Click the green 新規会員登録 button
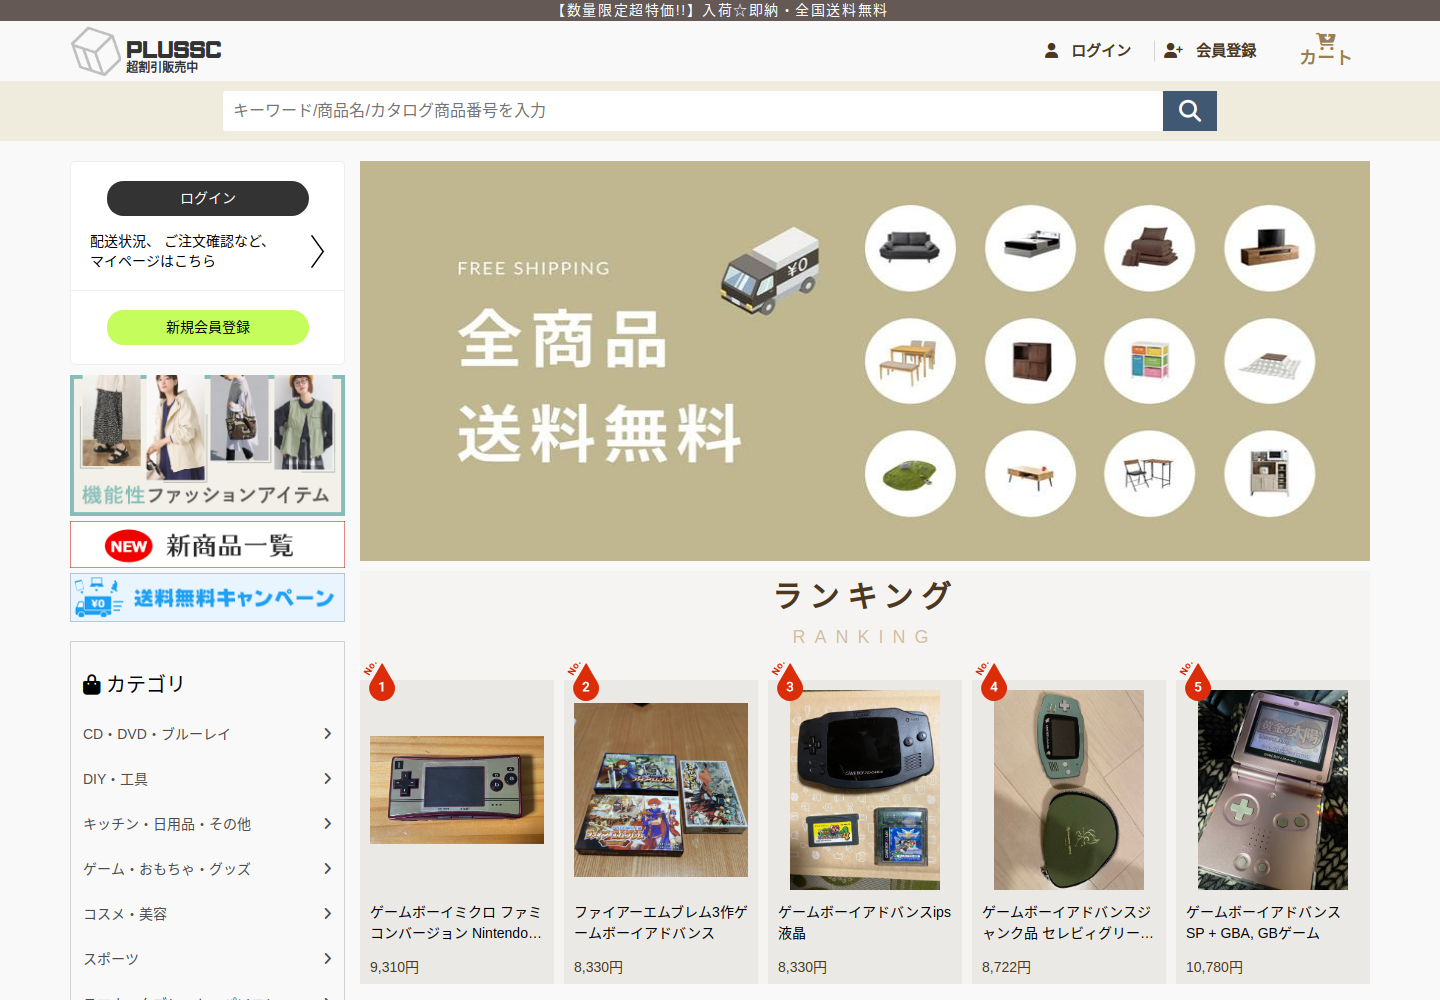 [208, 327]
